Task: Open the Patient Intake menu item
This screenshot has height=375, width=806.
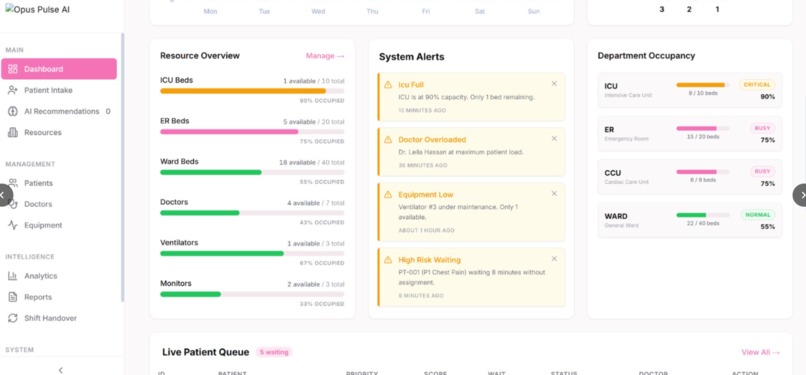Action: click(59, 90)
